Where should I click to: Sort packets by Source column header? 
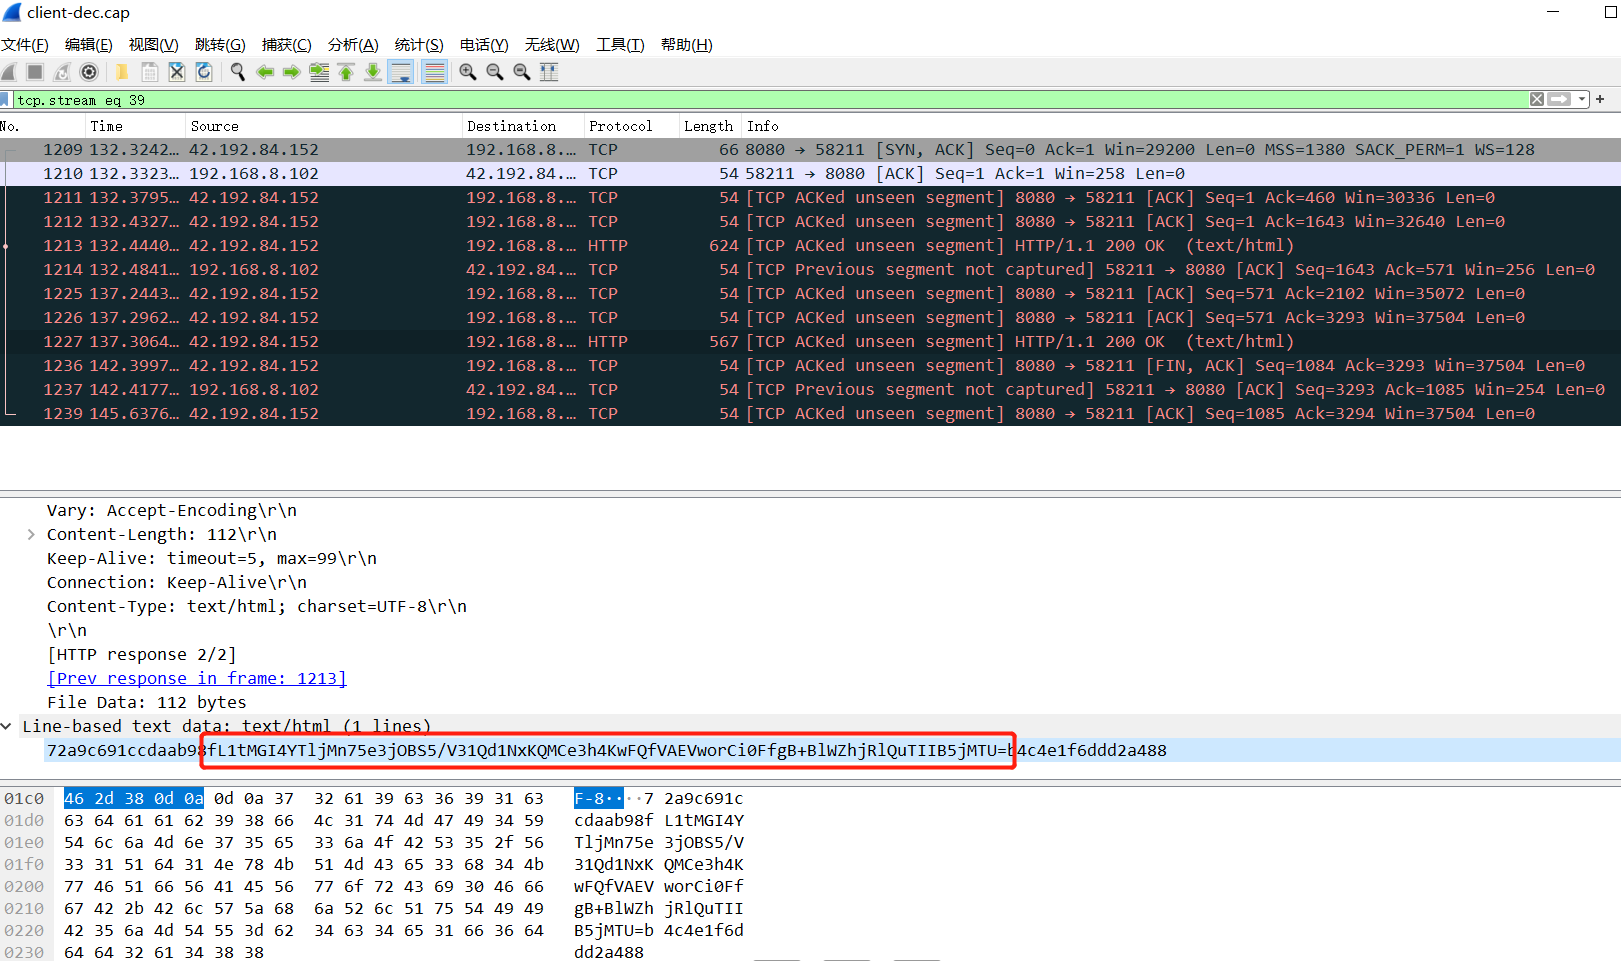323,126
